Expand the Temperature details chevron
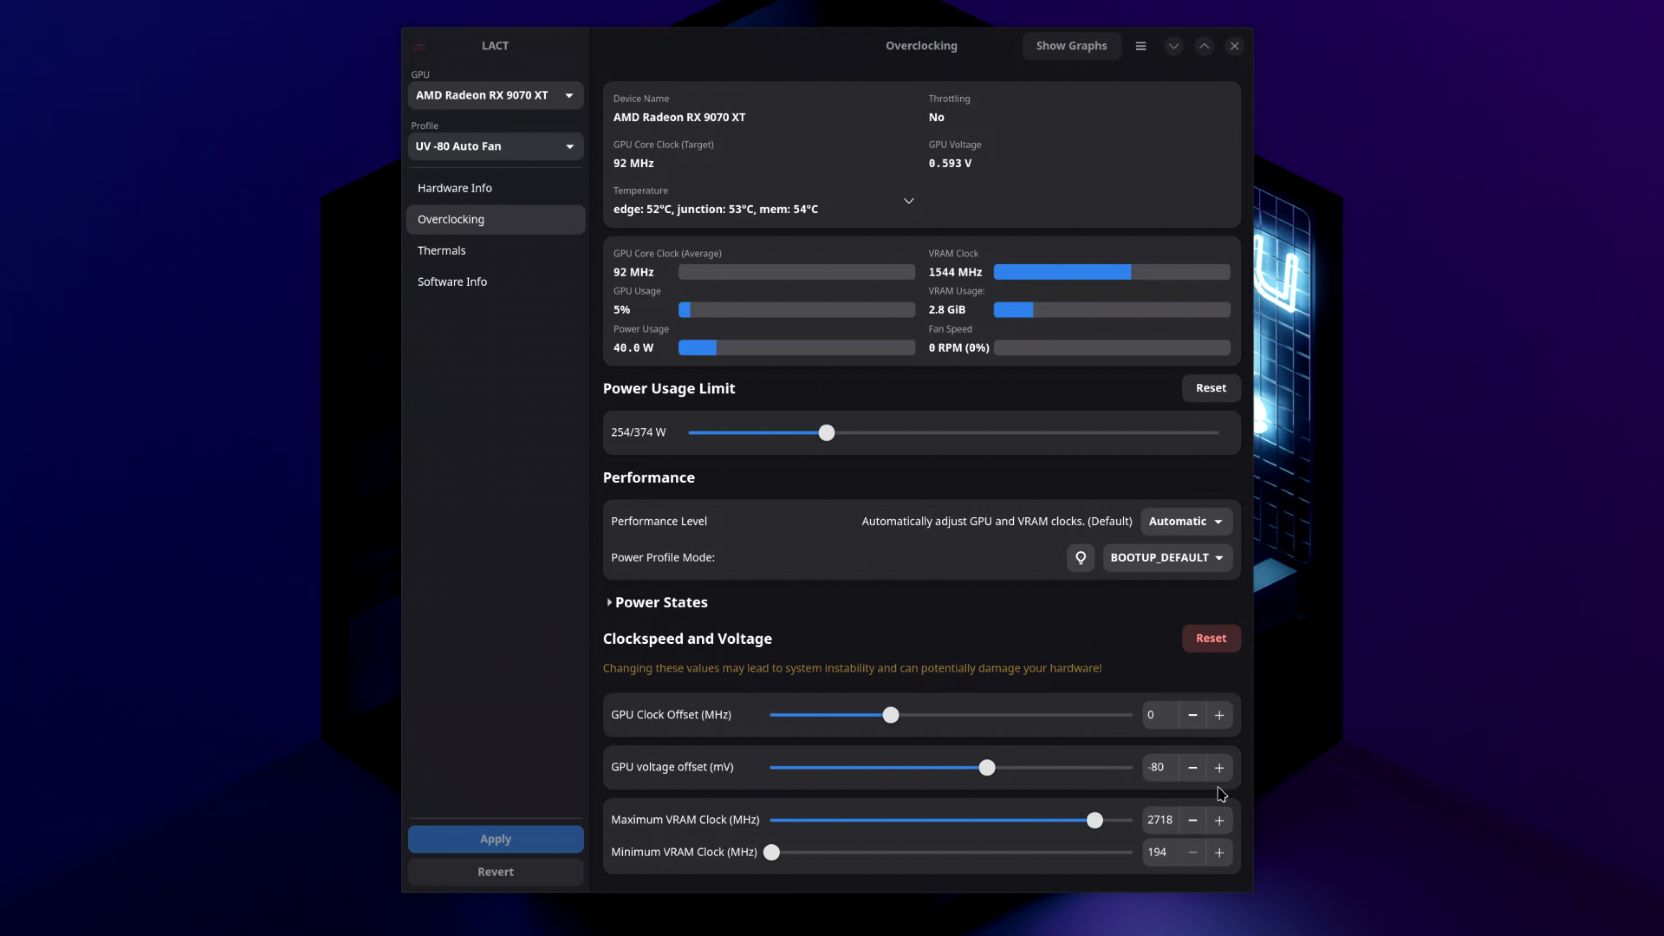The width and height of the screenshot is (1664, 936). [909, 201]
